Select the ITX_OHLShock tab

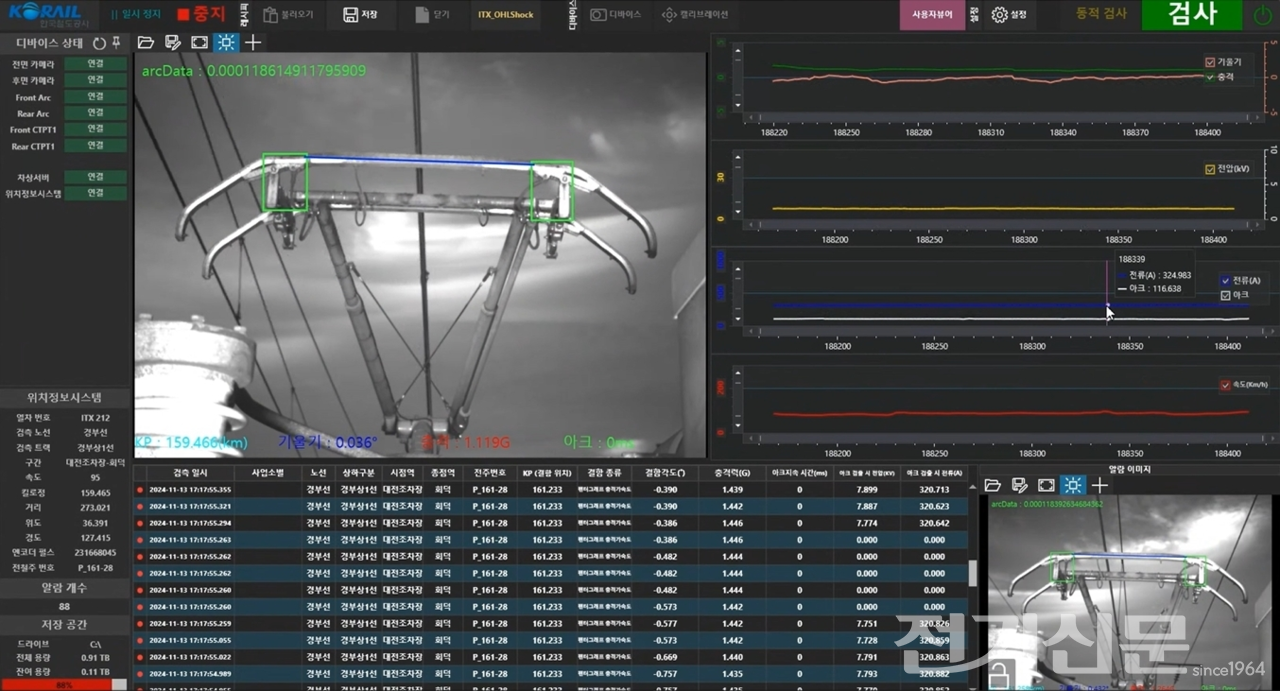coord(505,15)
